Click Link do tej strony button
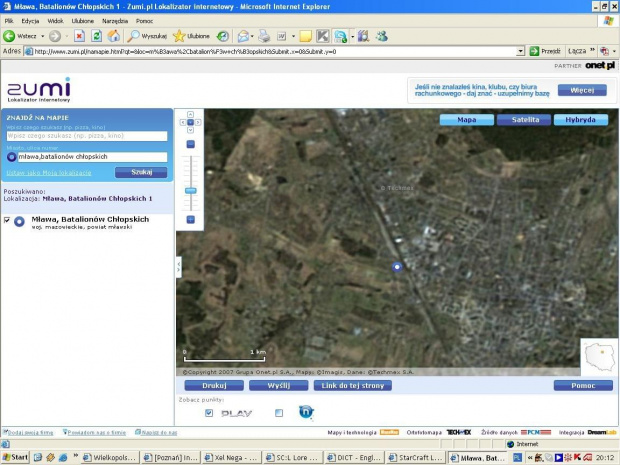Screen dimensions: 620x465 click(x=353, y=386)
